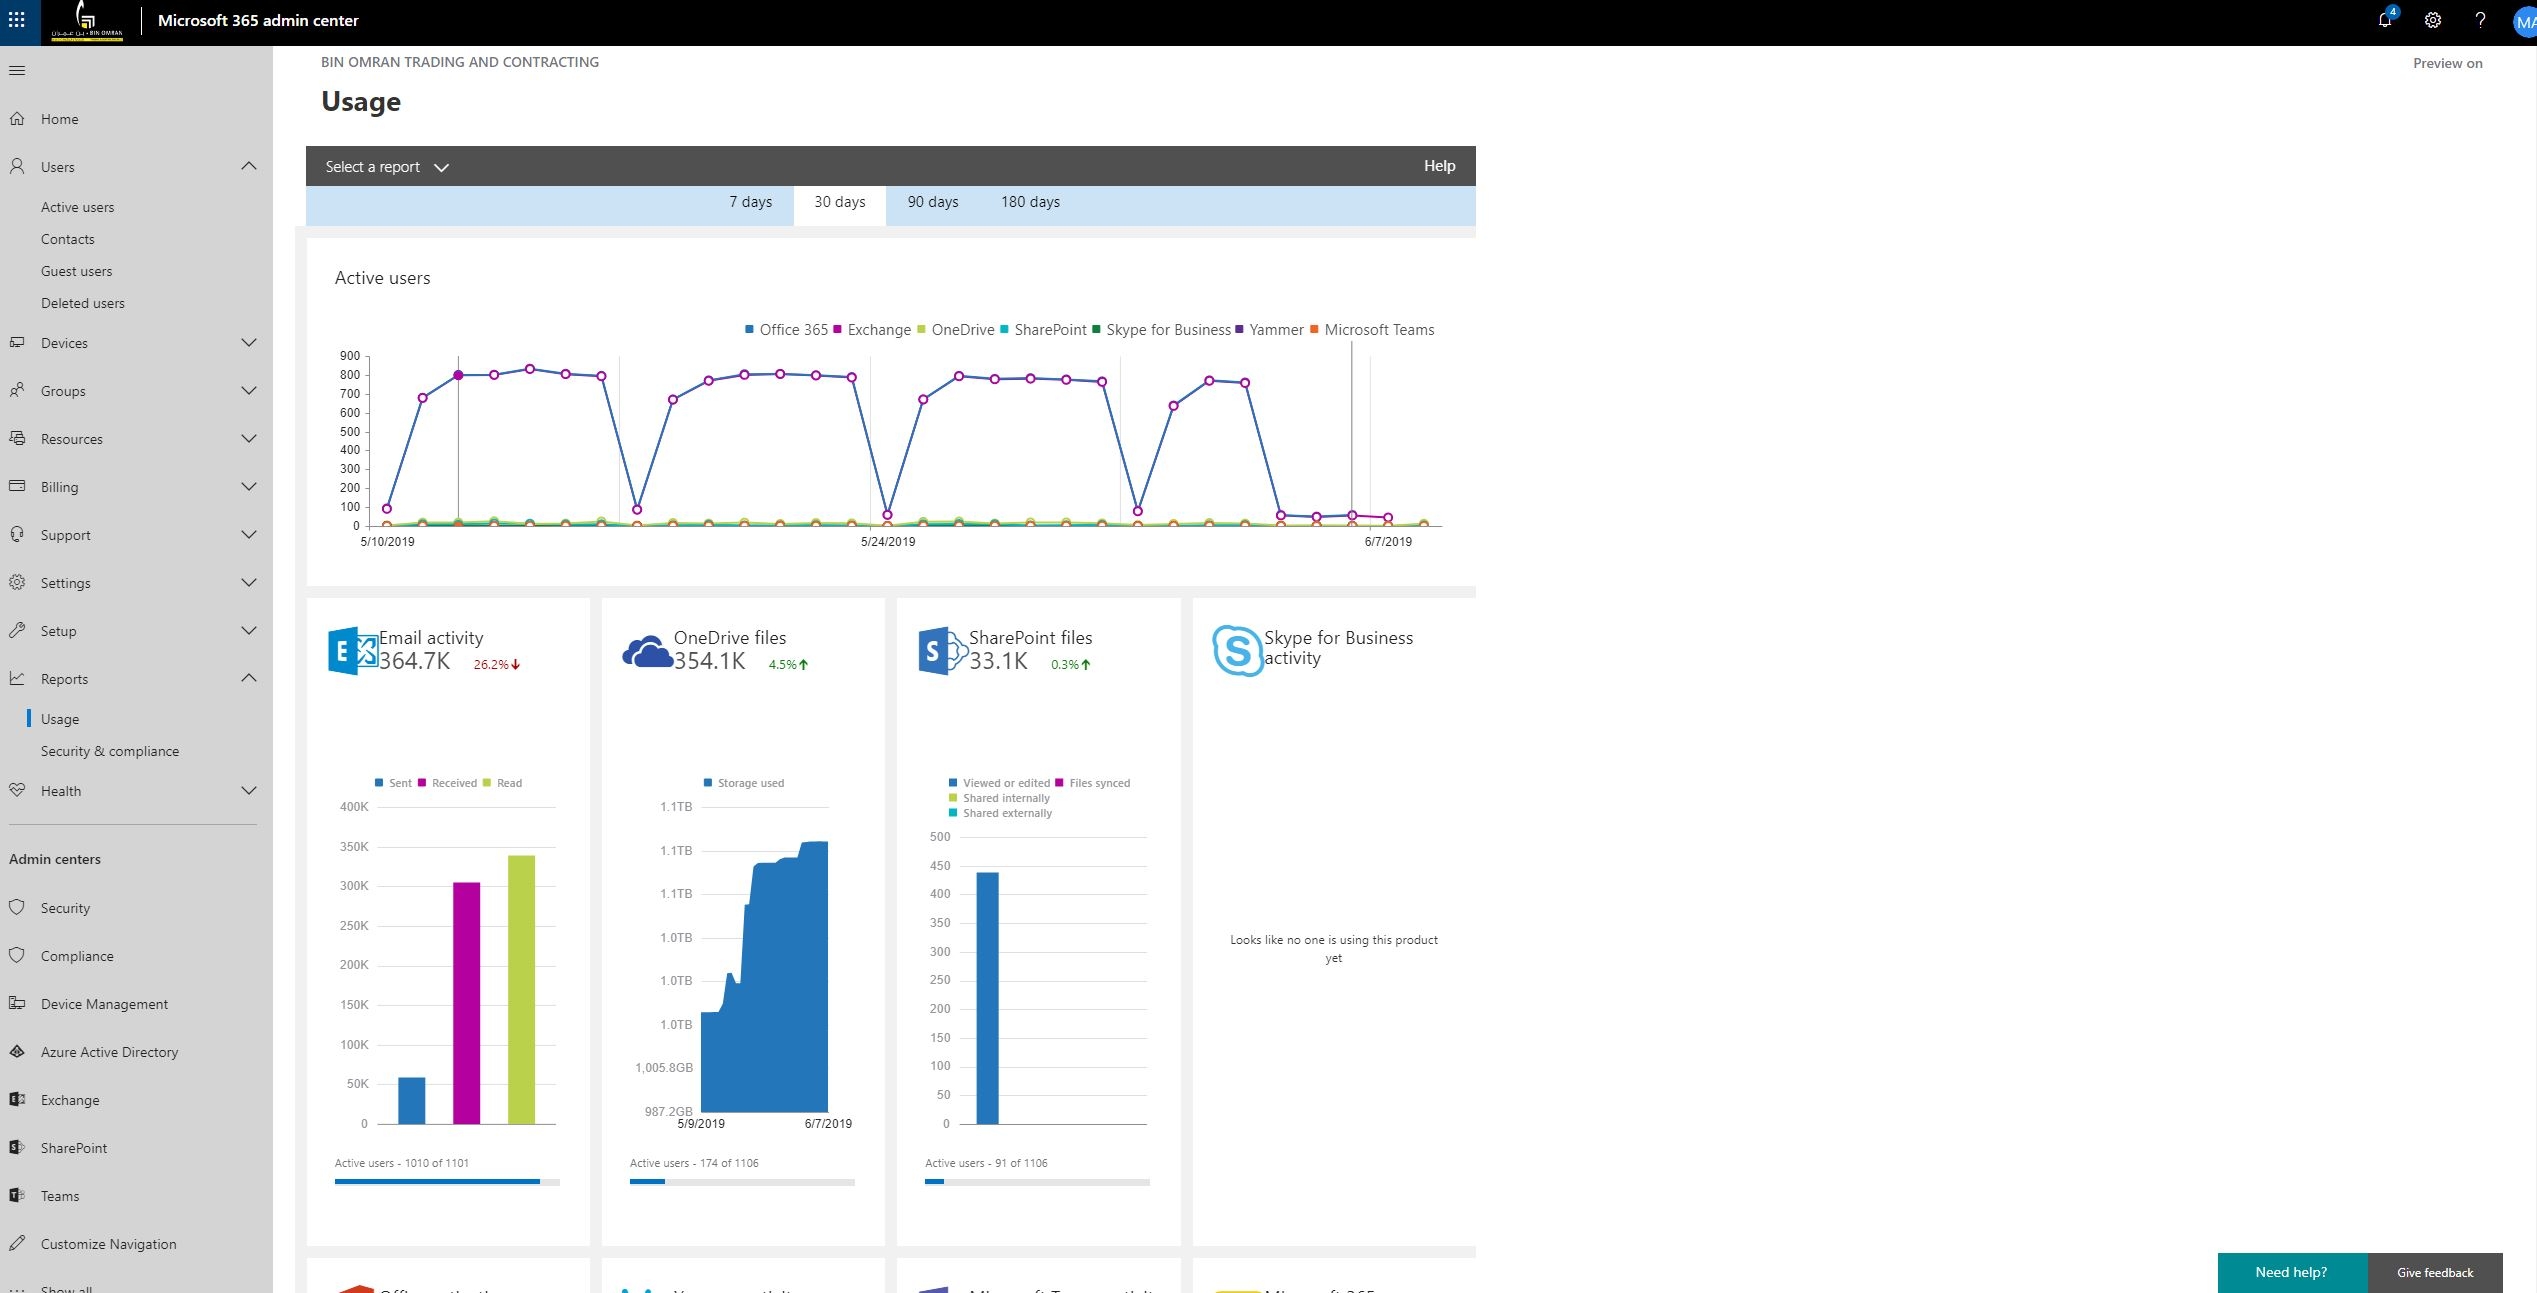
Task: Open the Select a report dropdown
Action: 387,167
